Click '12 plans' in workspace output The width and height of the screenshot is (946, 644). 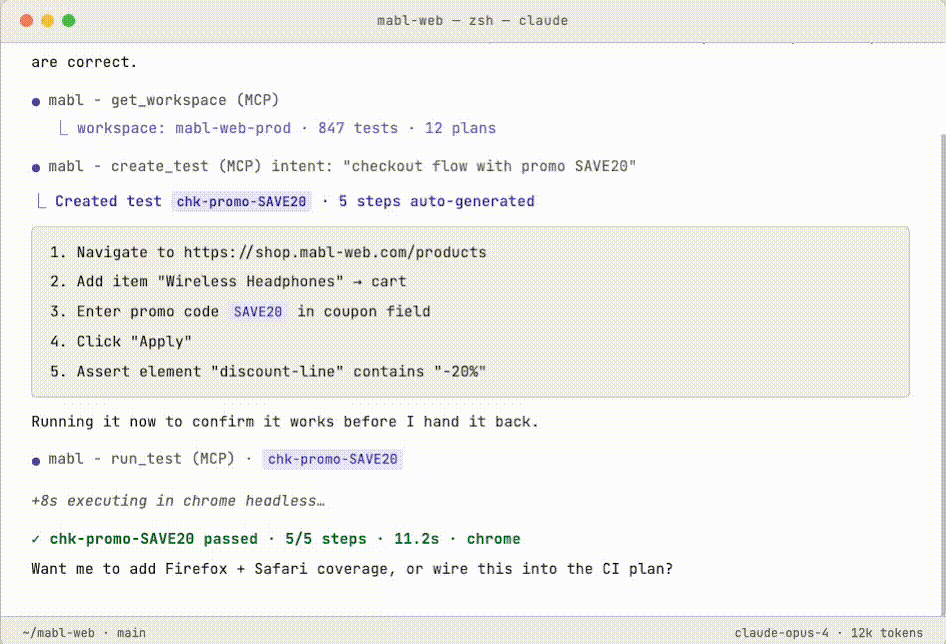point(460,129)
